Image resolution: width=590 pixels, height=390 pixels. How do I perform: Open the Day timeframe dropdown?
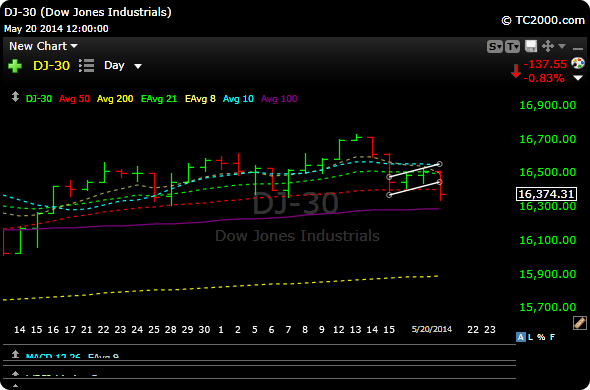[x=123, y=66]
